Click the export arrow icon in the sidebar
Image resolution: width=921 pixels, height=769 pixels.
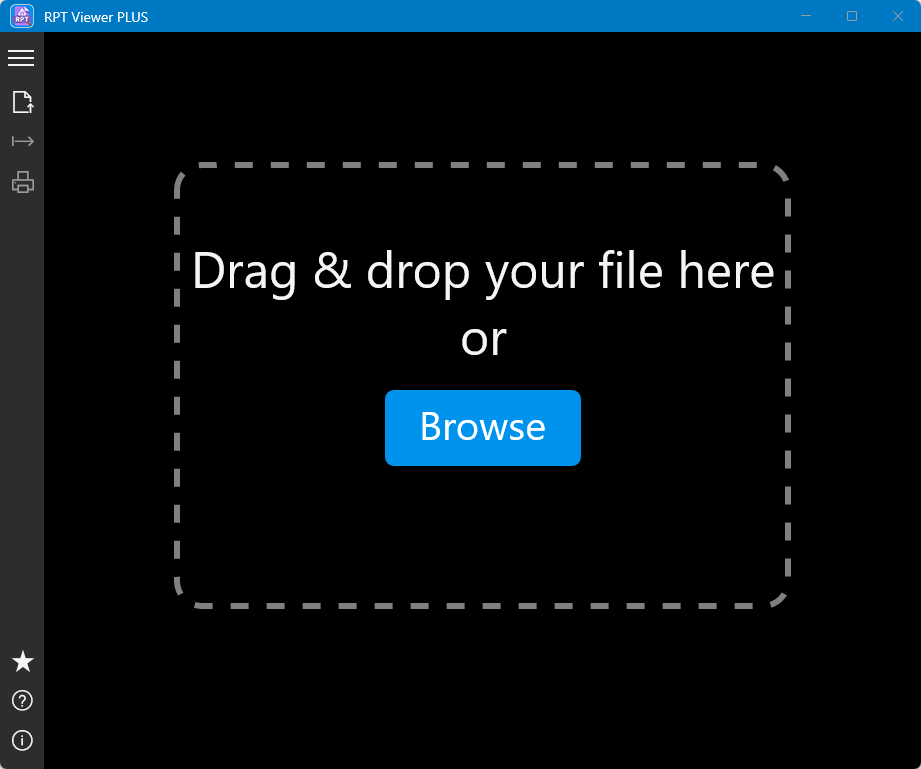coord(22,141)
